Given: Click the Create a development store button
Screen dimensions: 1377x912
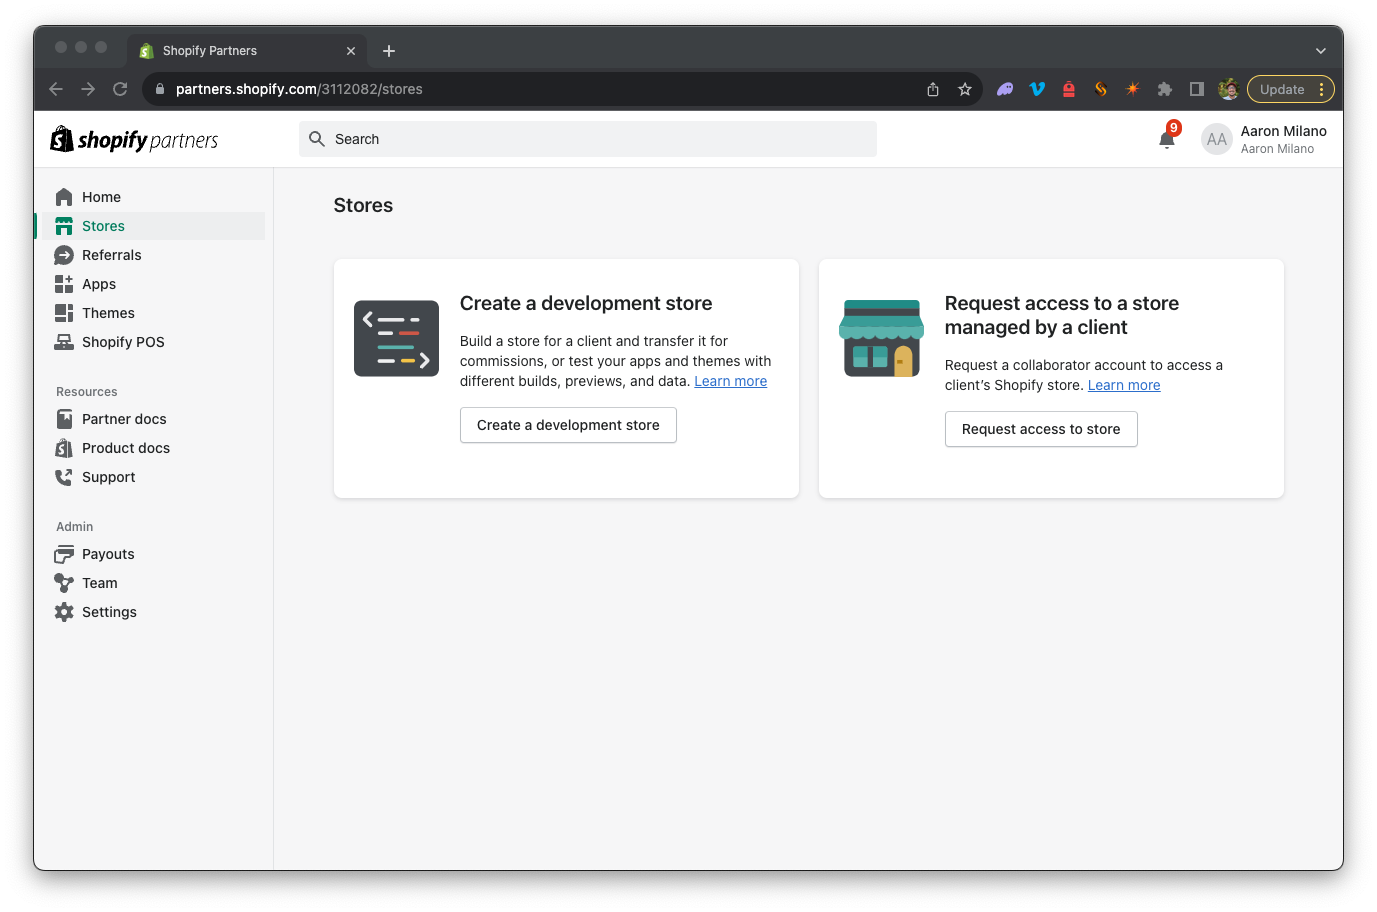Looking at the screenshot, I should 568,425.
